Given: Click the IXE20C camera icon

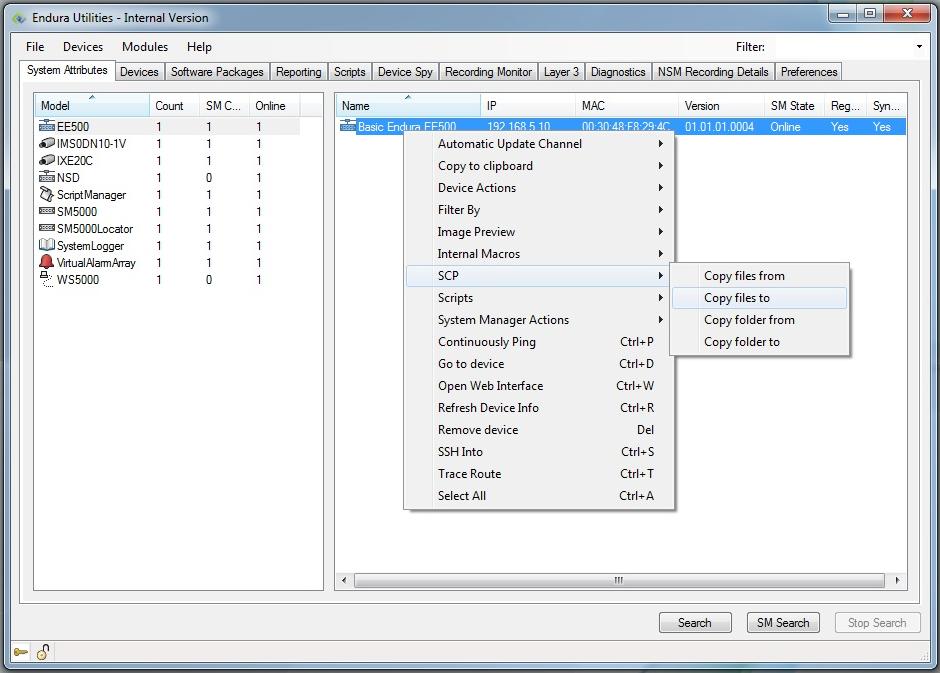Looking at the screenshot, I should [47, 160].
